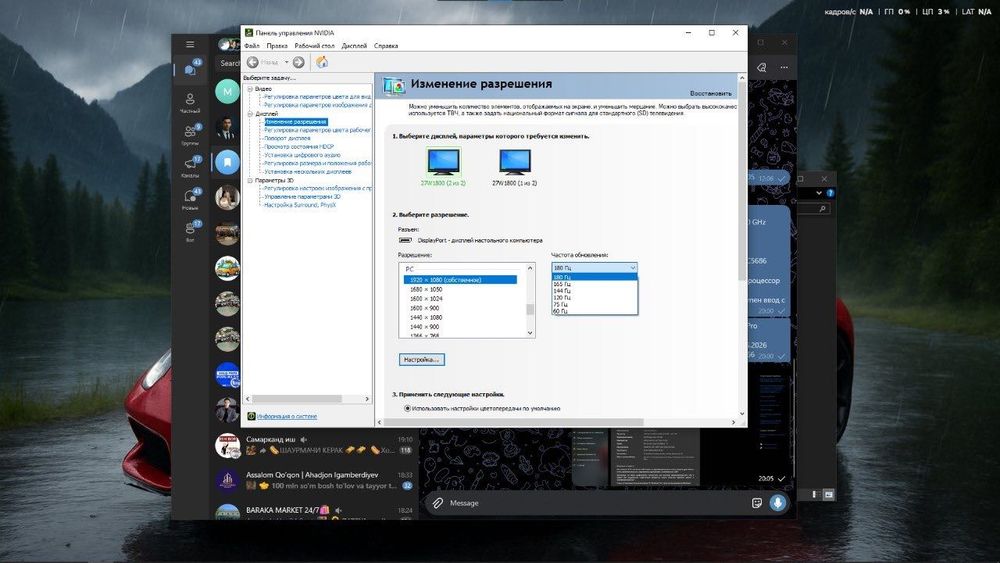The height and width of the screenshot is (563, 1000).
Task: Collapse the Дисплей tree node
Action: coord(250,113)
